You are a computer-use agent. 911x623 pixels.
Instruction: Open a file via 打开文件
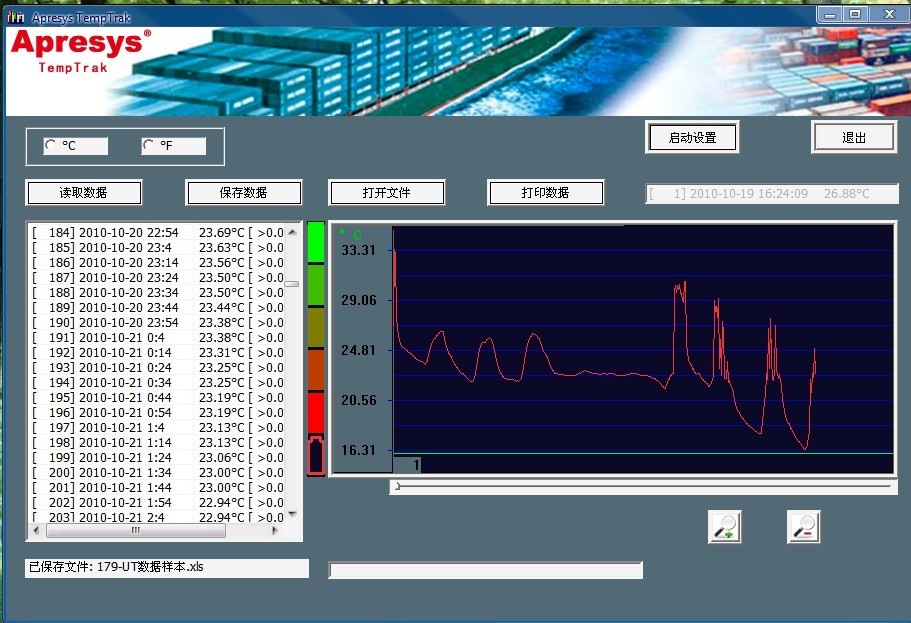coord(386,192)
